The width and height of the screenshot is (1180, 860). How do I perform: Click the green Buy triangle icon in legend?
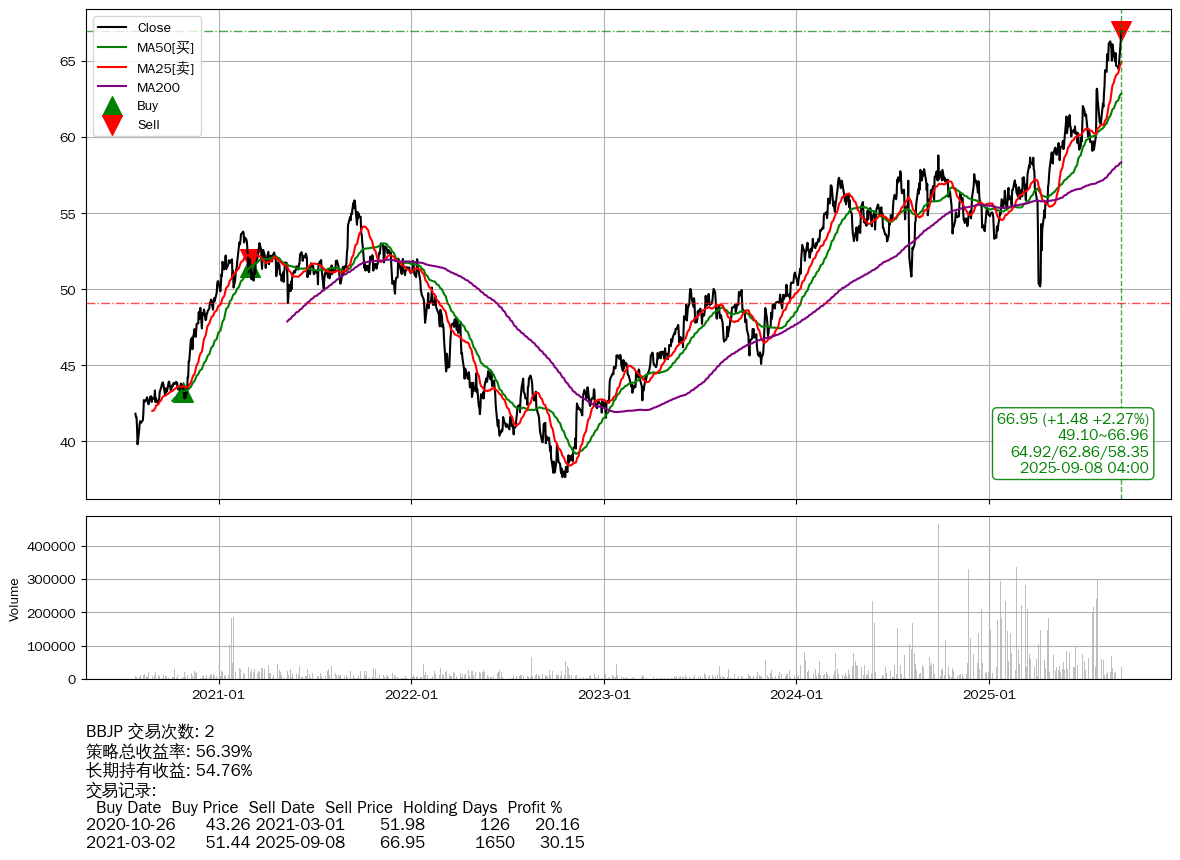tap(113, 106)
